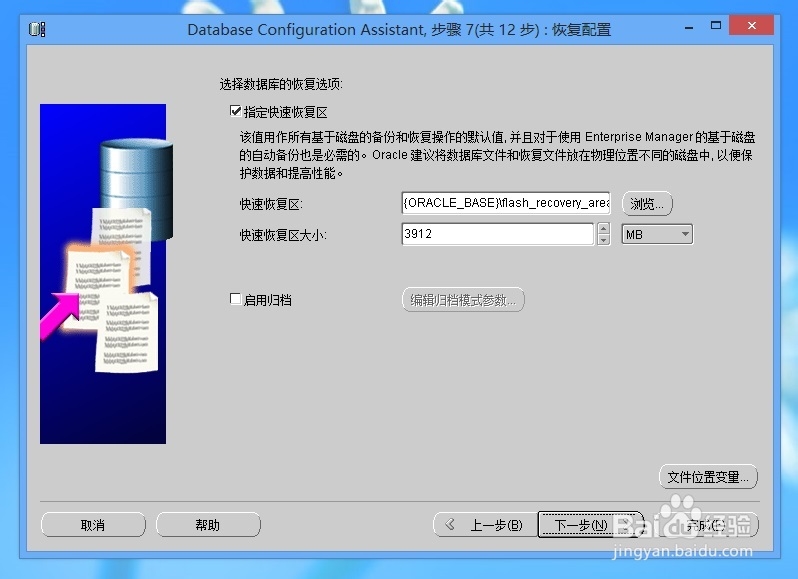Image resolution: width=798 pixels, height=579 pixels.
Task: Enable the 启用归档 checkbox
Action: [x=235, y=299]
